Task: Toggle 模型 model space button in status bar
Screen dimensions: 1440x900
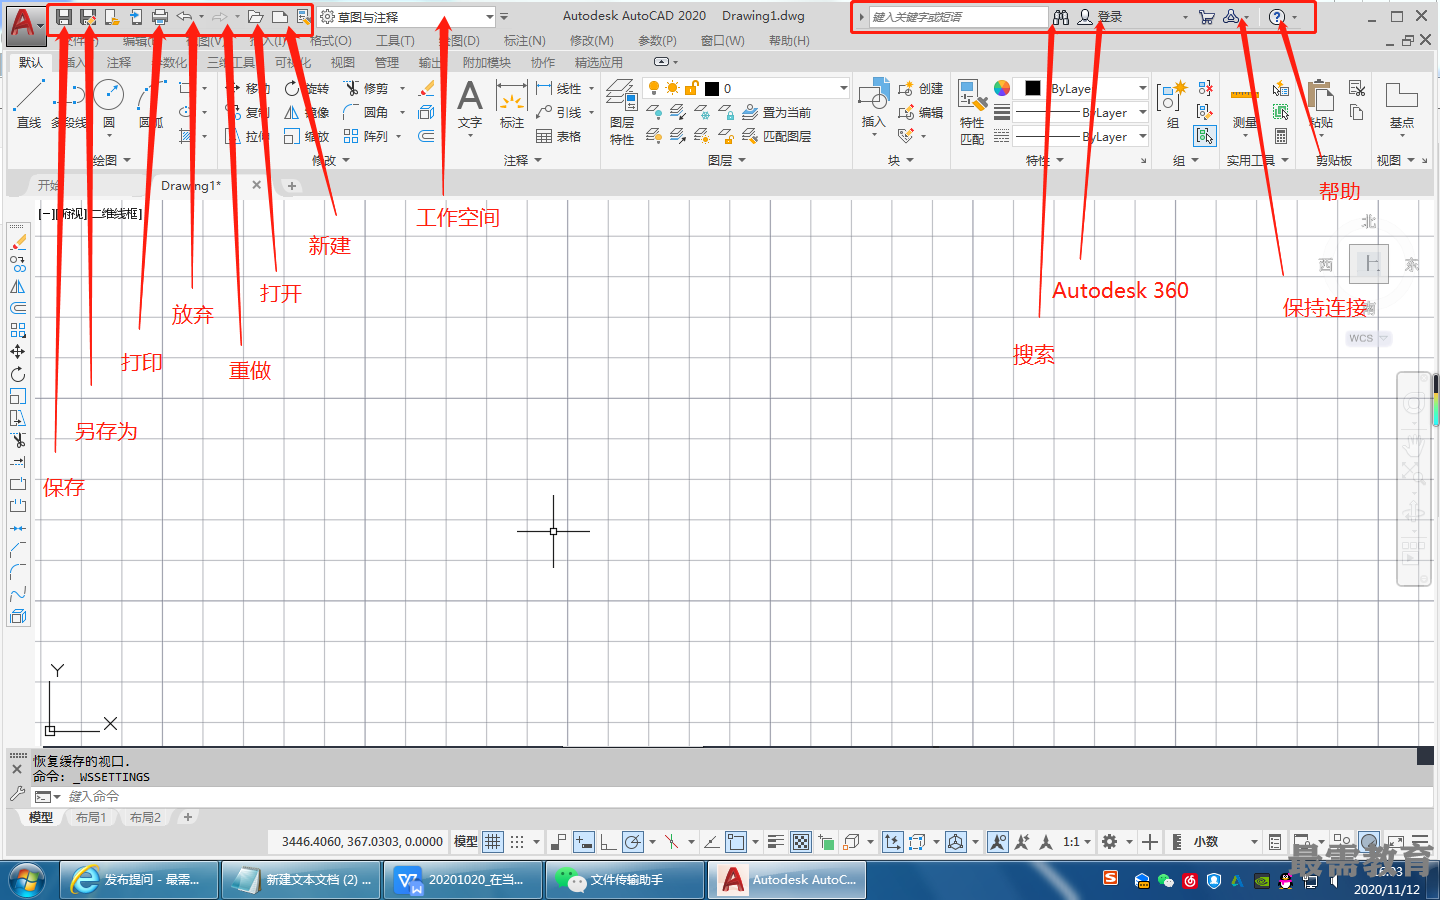Action: coord(466,842)
